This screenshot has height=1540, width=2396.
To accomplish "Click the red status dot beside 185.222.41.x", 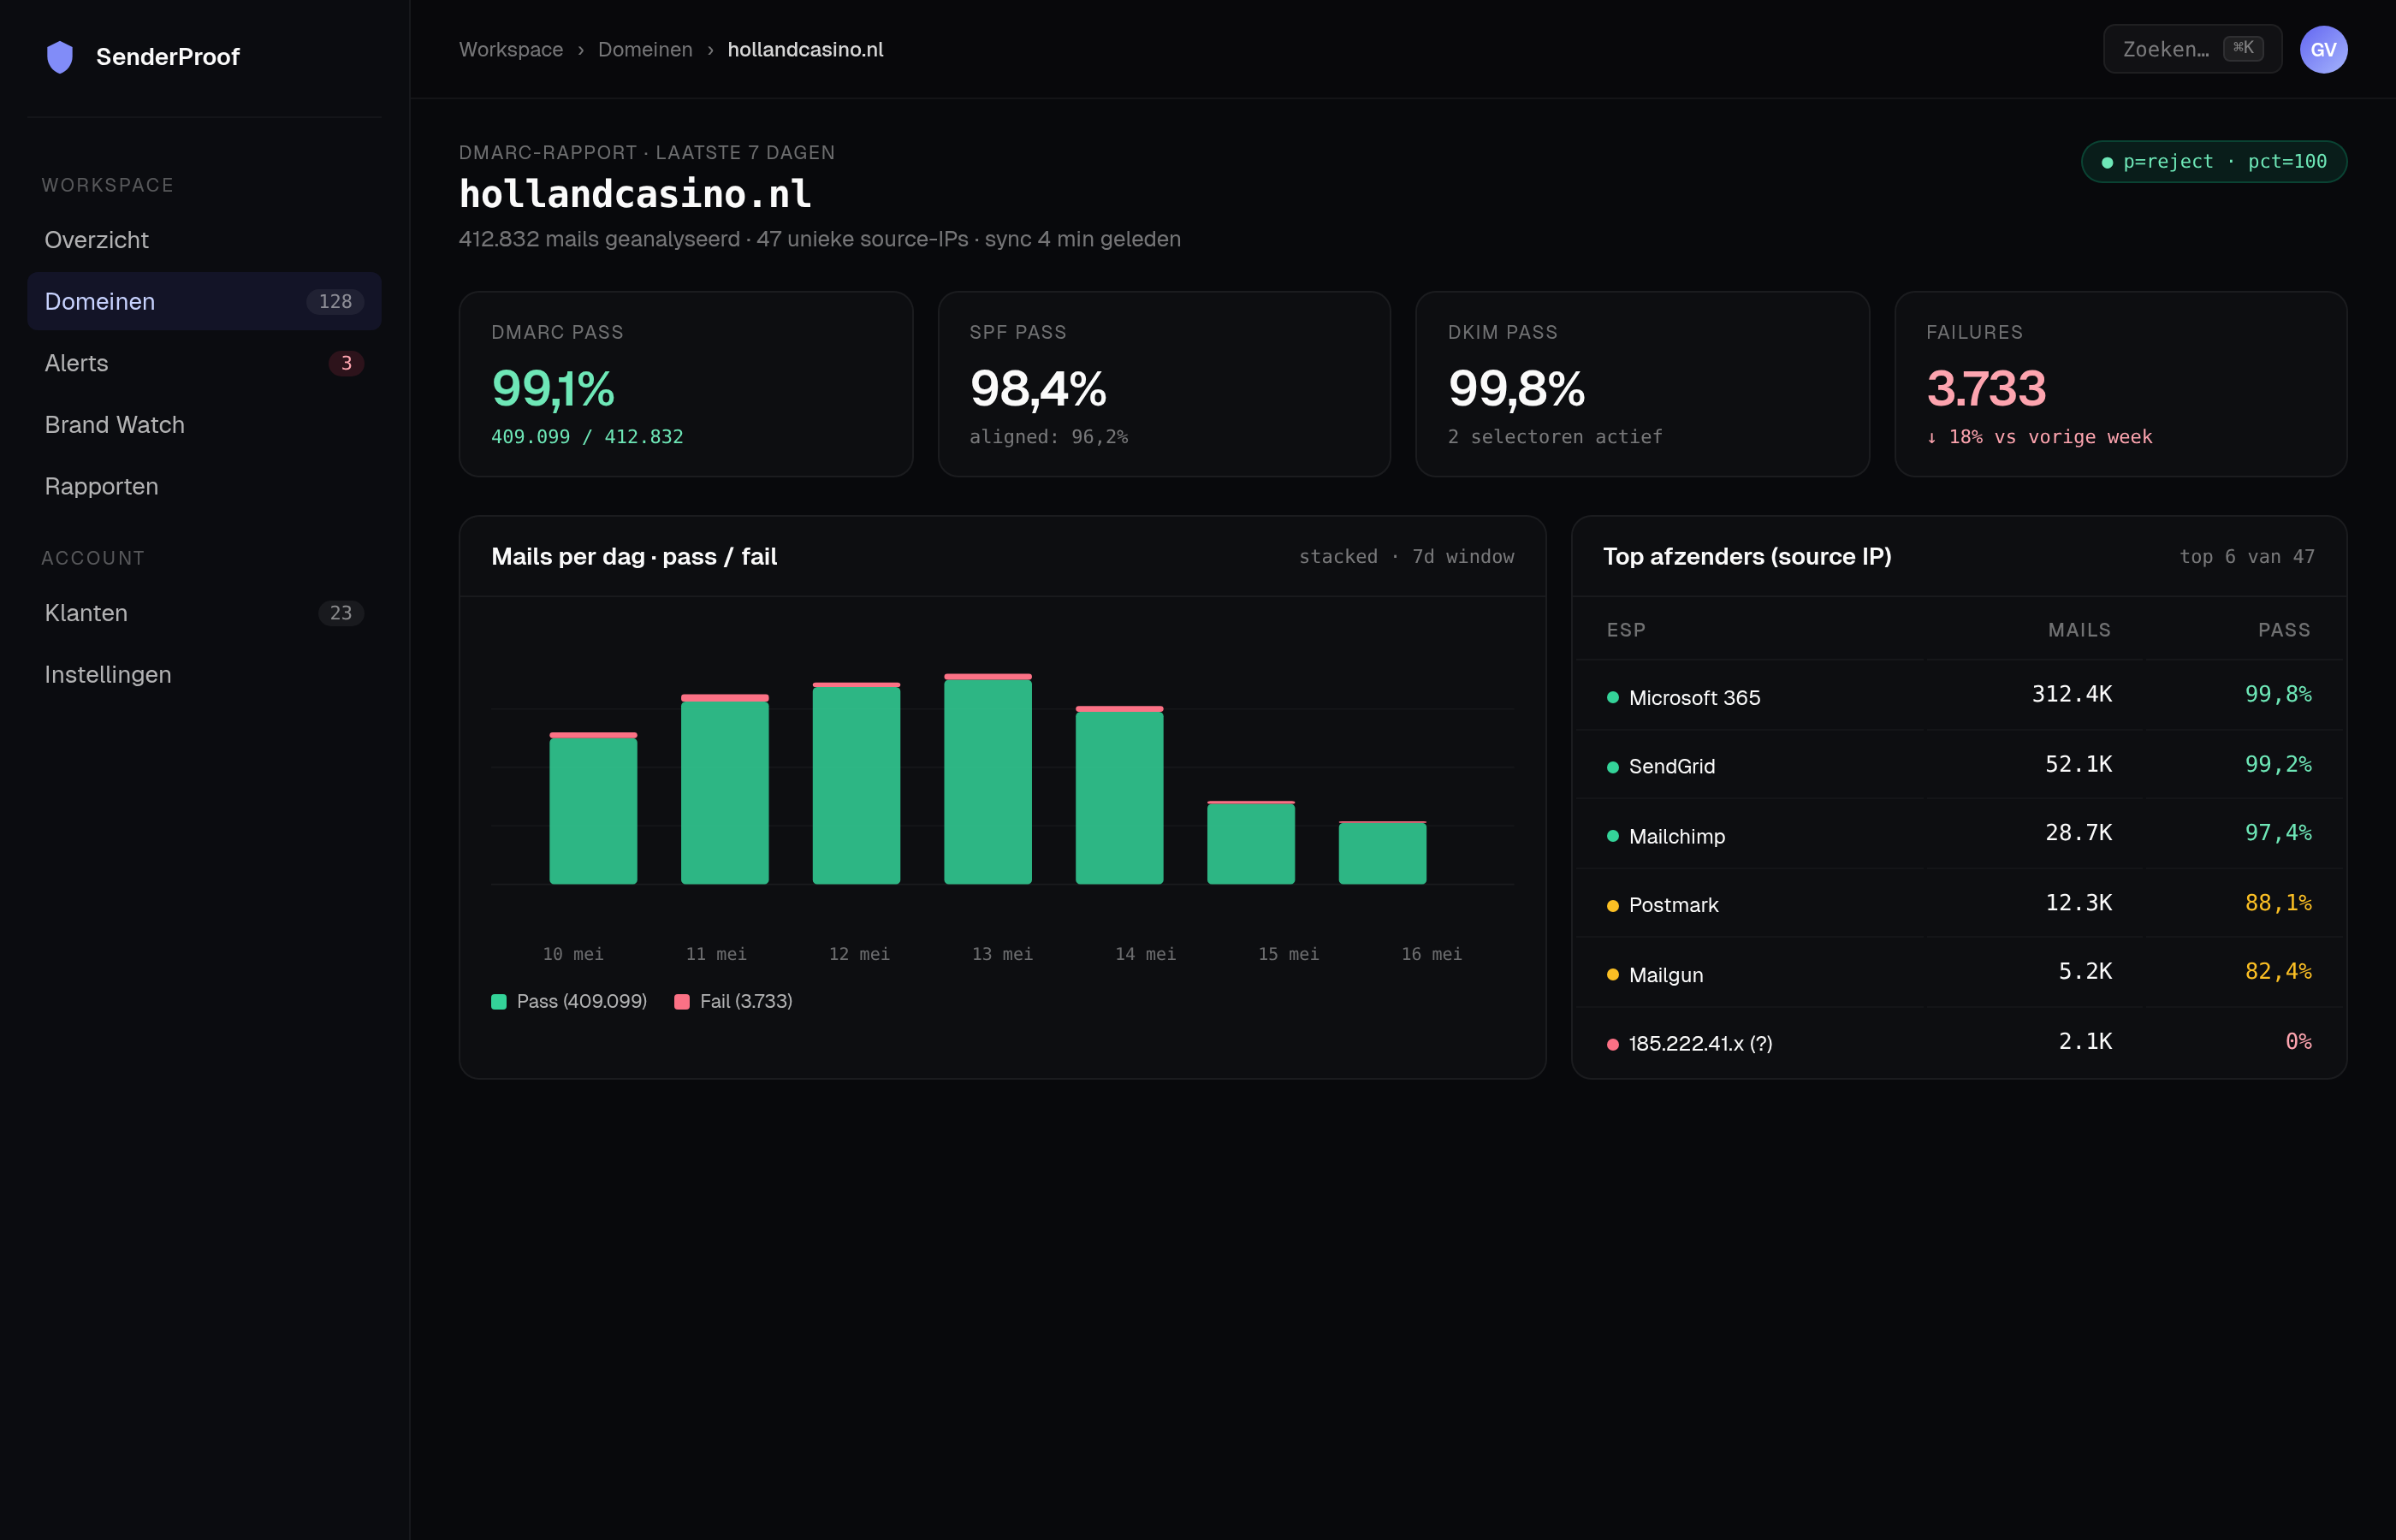I will pos(1612,1044).
